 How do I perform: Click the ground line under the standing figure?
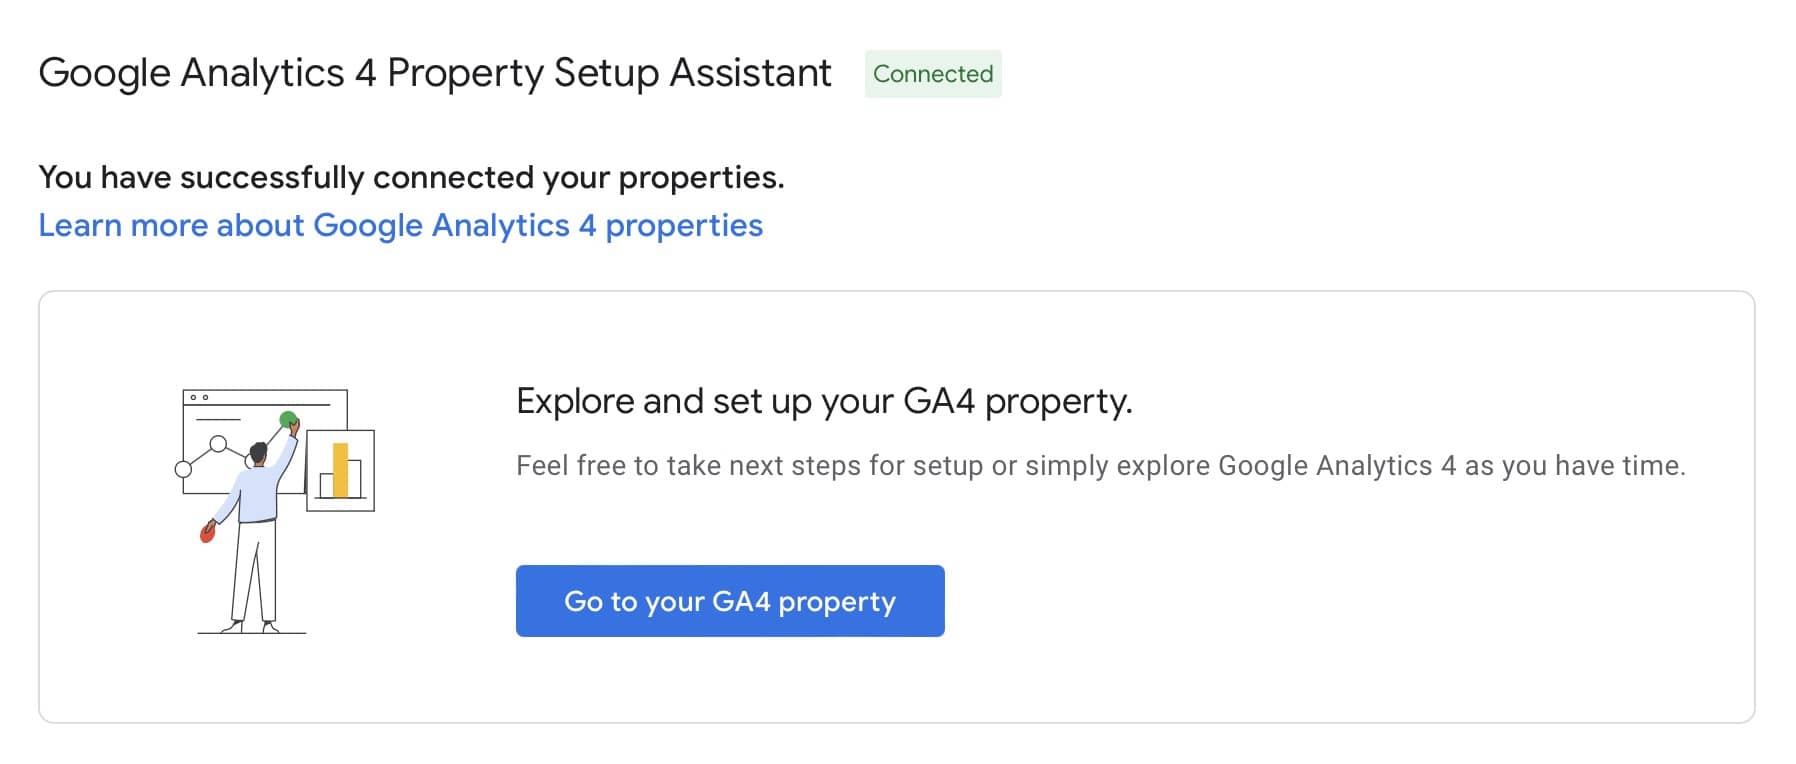pos(250,631)
